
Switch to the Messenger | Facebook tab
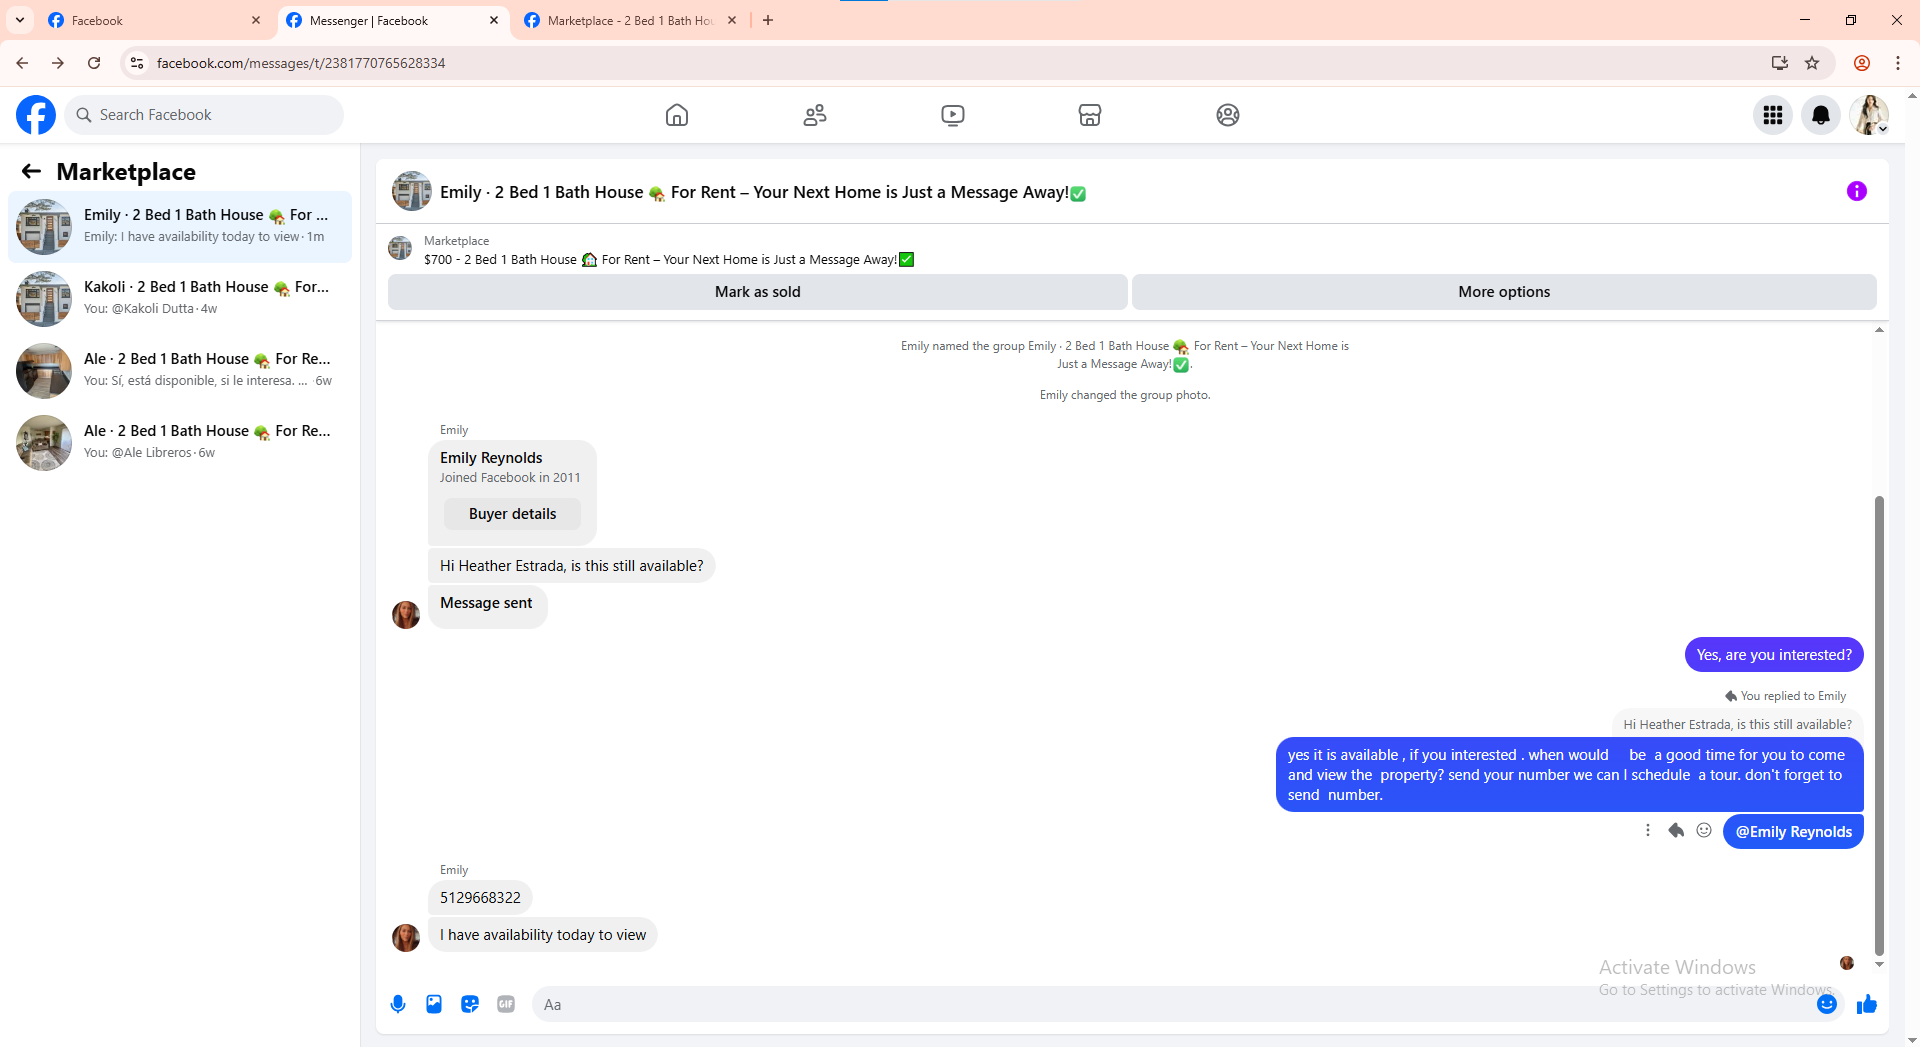click(392, 20)
